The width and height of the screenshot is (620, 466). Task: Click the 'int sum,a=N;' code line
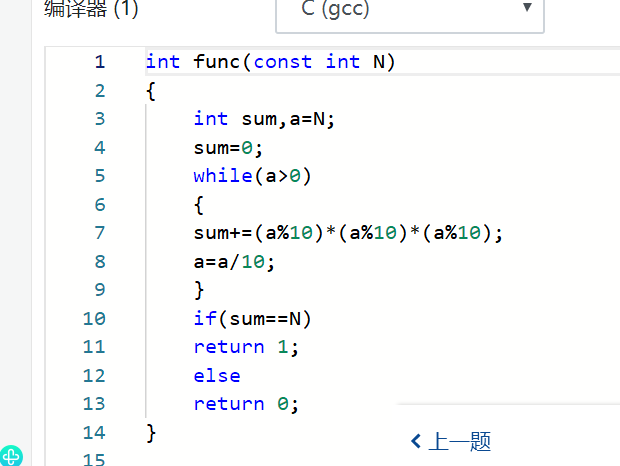tap(264, 119)
